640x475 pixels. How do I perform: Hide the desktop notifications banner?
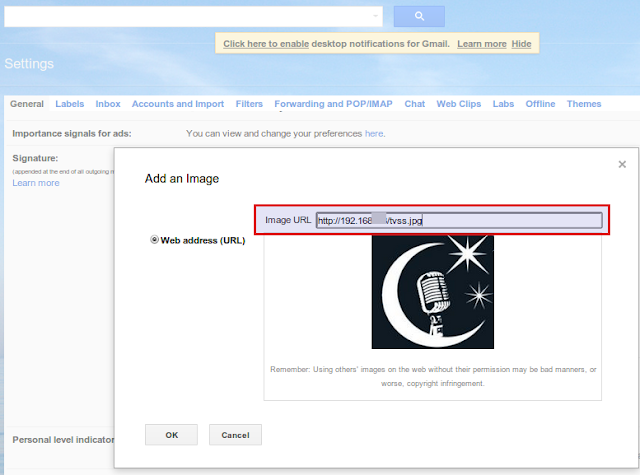pos(522,44)
